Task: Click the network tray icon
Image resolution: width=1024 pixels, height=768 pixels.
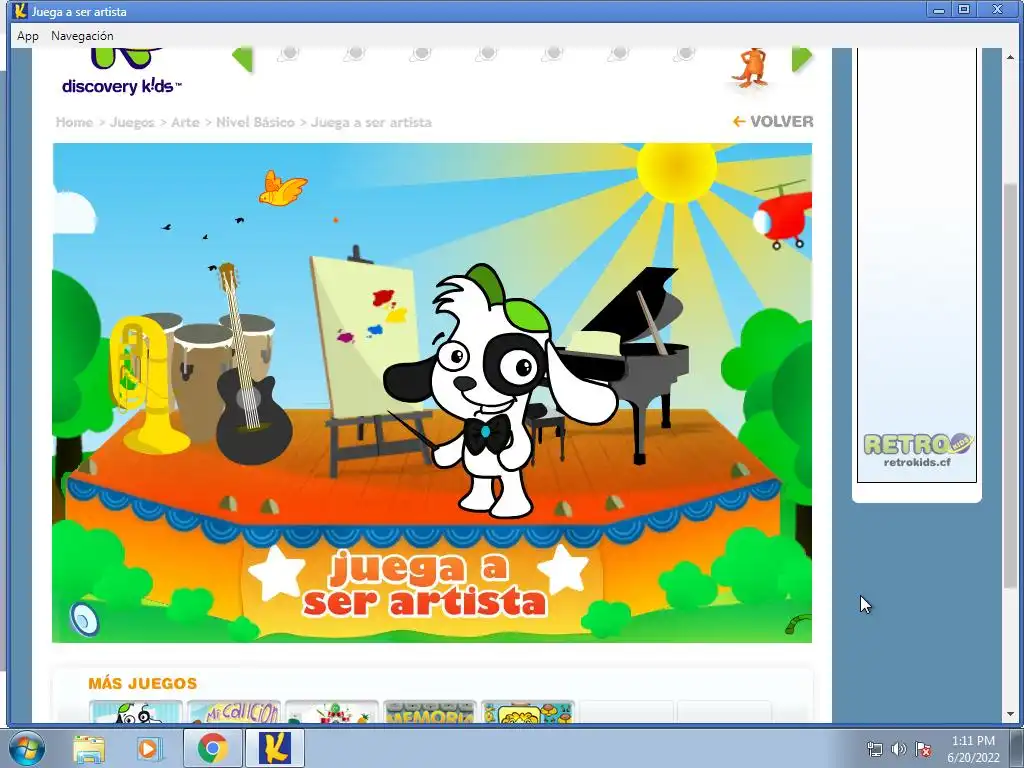Action: tap(874, 749)
